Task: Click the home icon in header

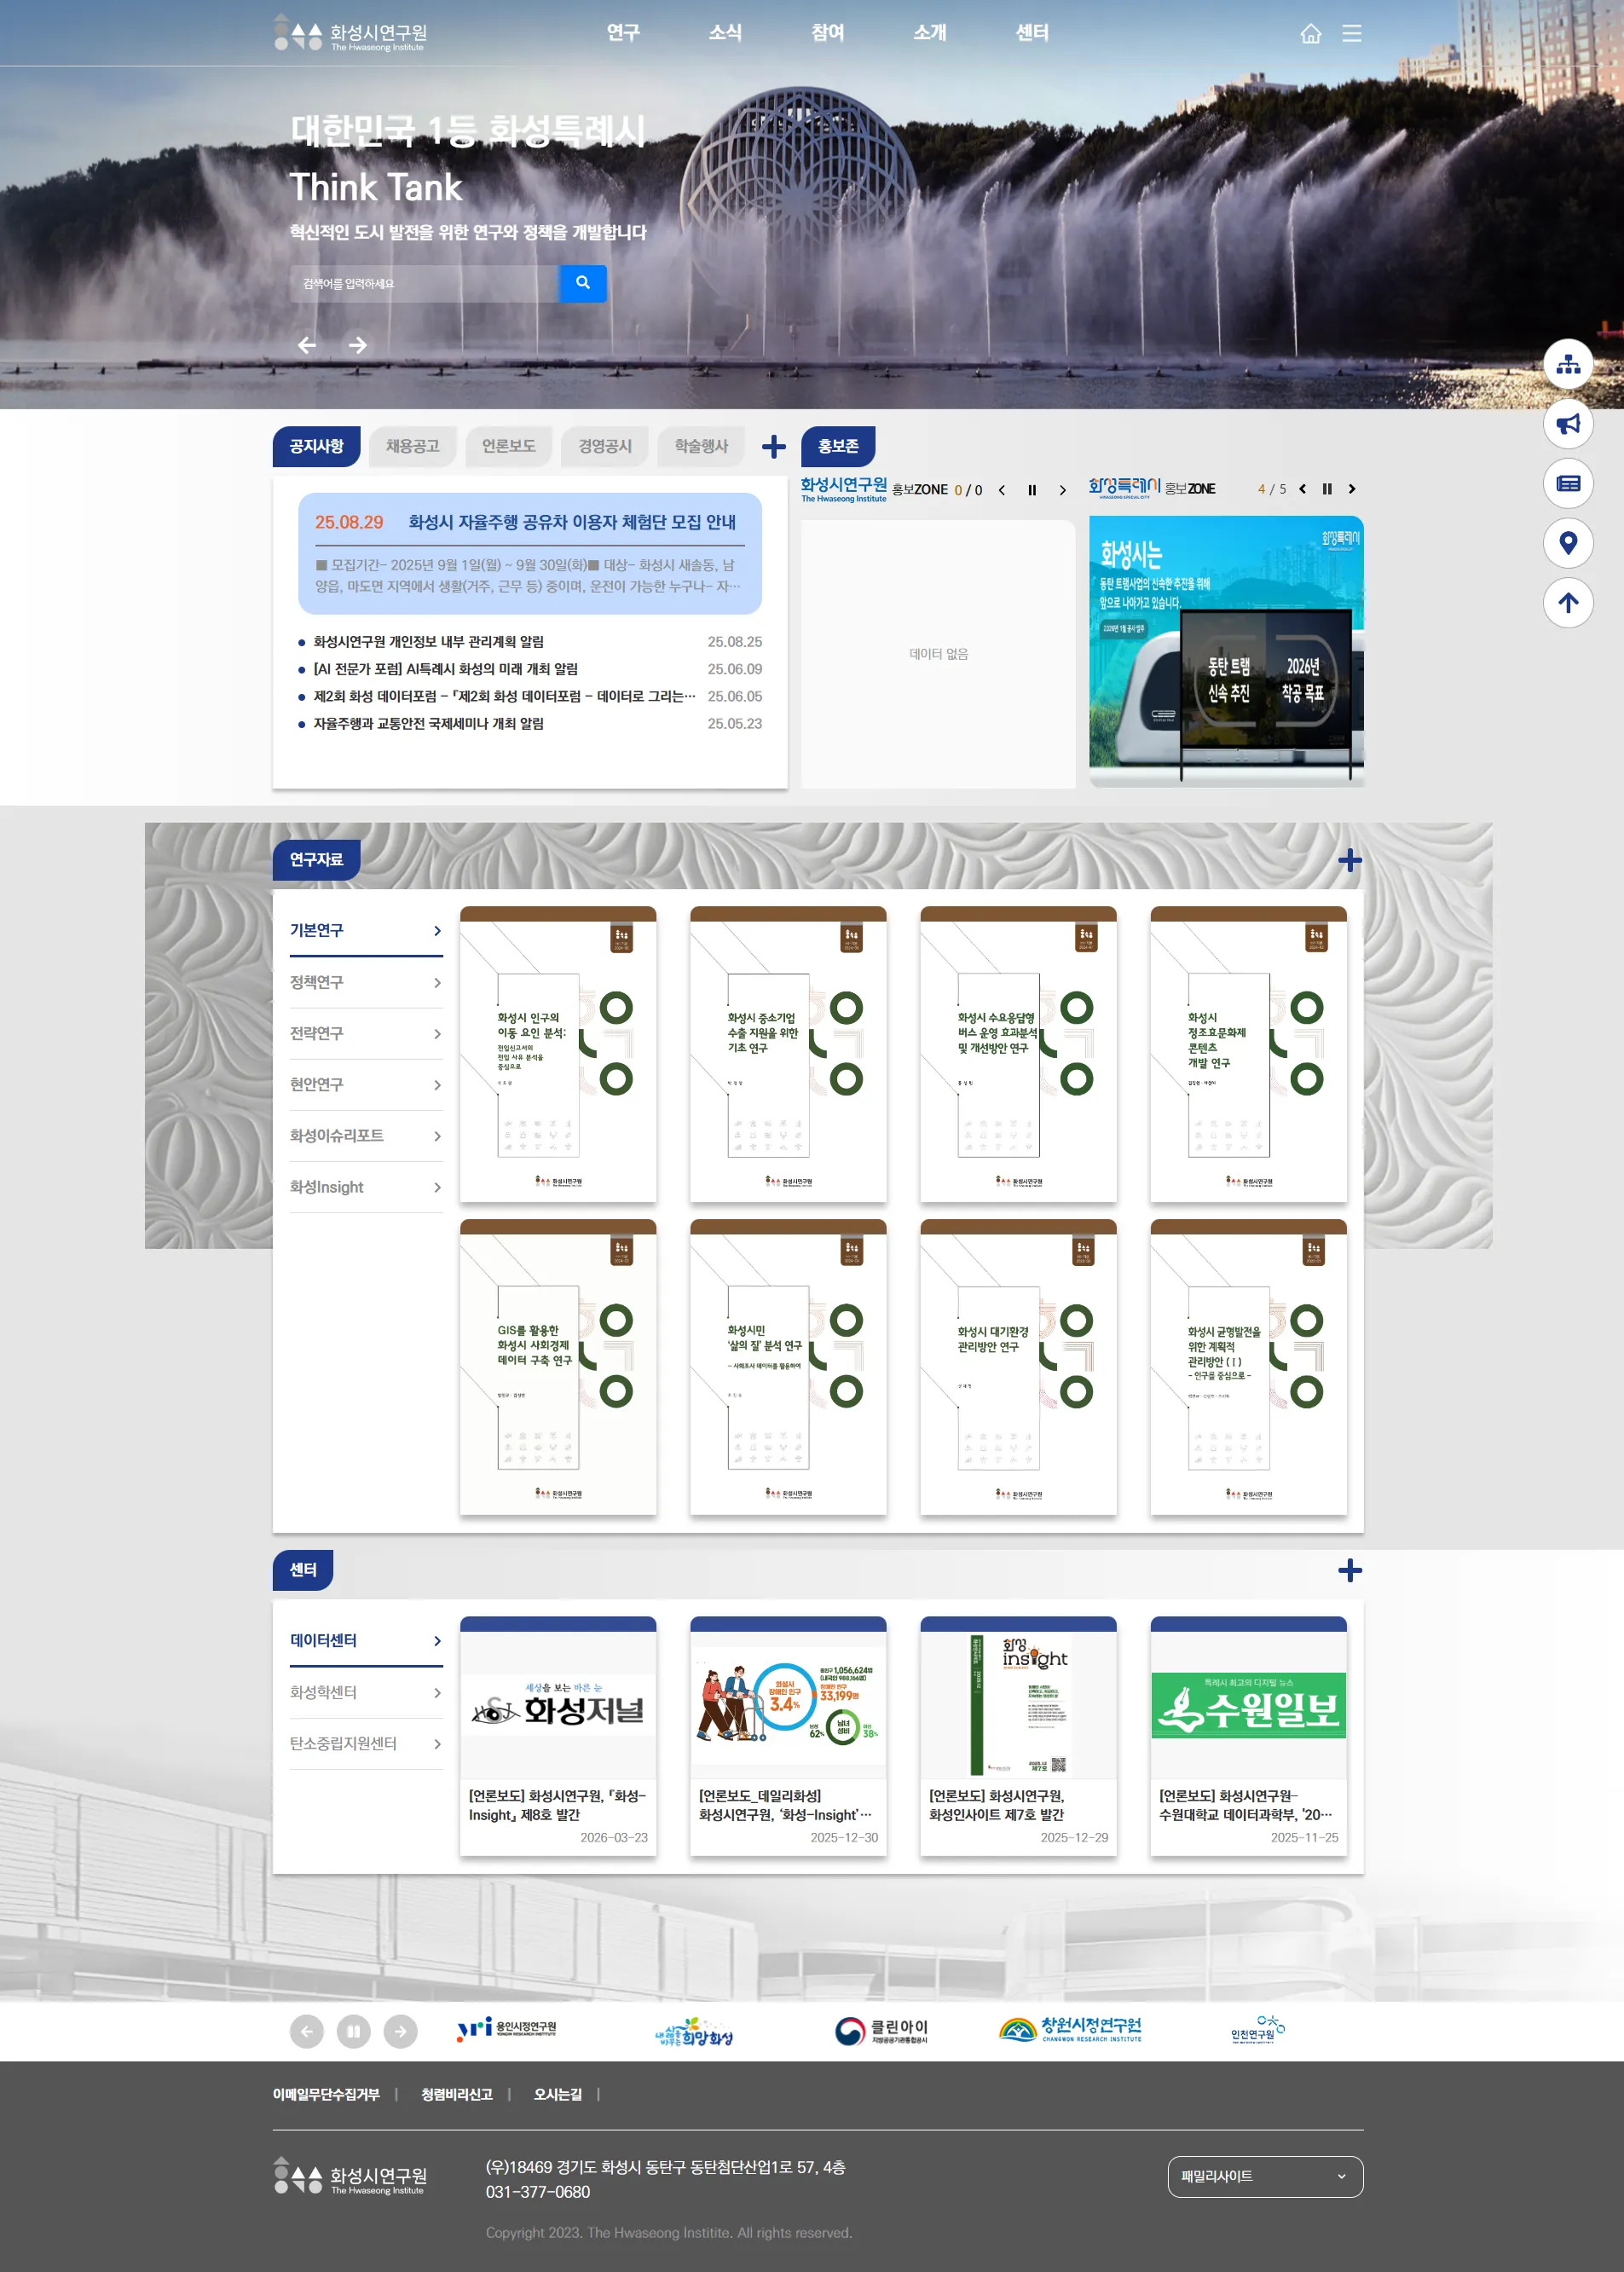Action: point(1310,34)
